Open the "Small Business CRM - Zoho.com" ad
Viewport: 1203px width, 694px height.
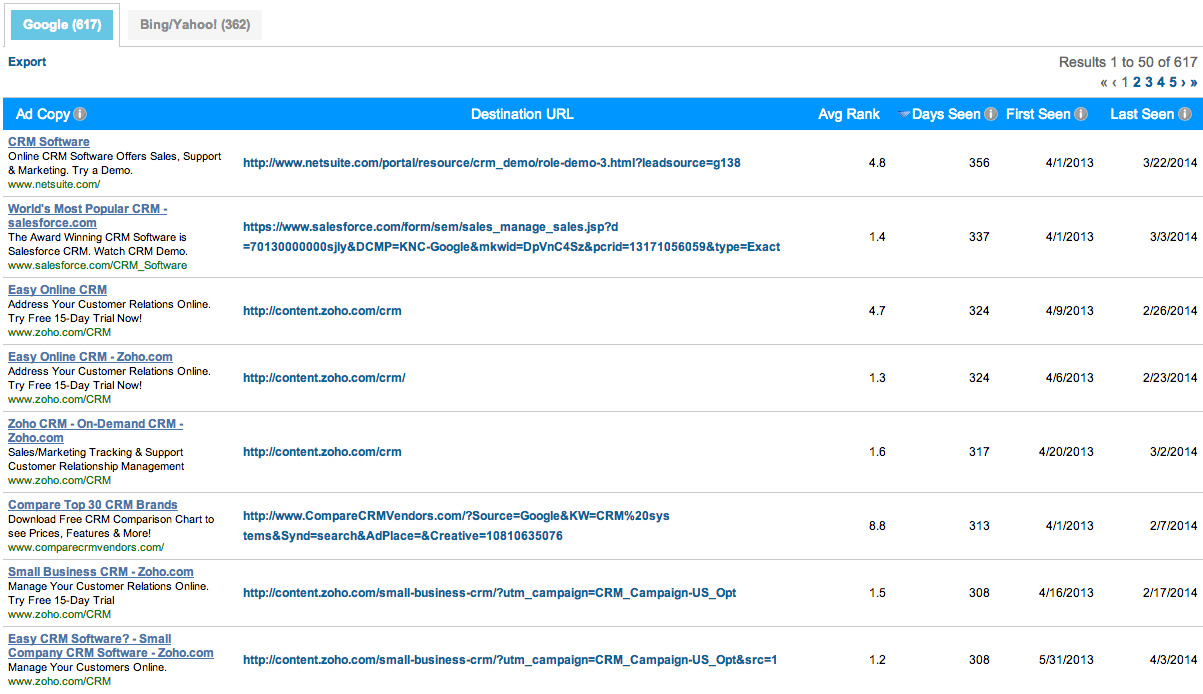(x=101, y=572)
